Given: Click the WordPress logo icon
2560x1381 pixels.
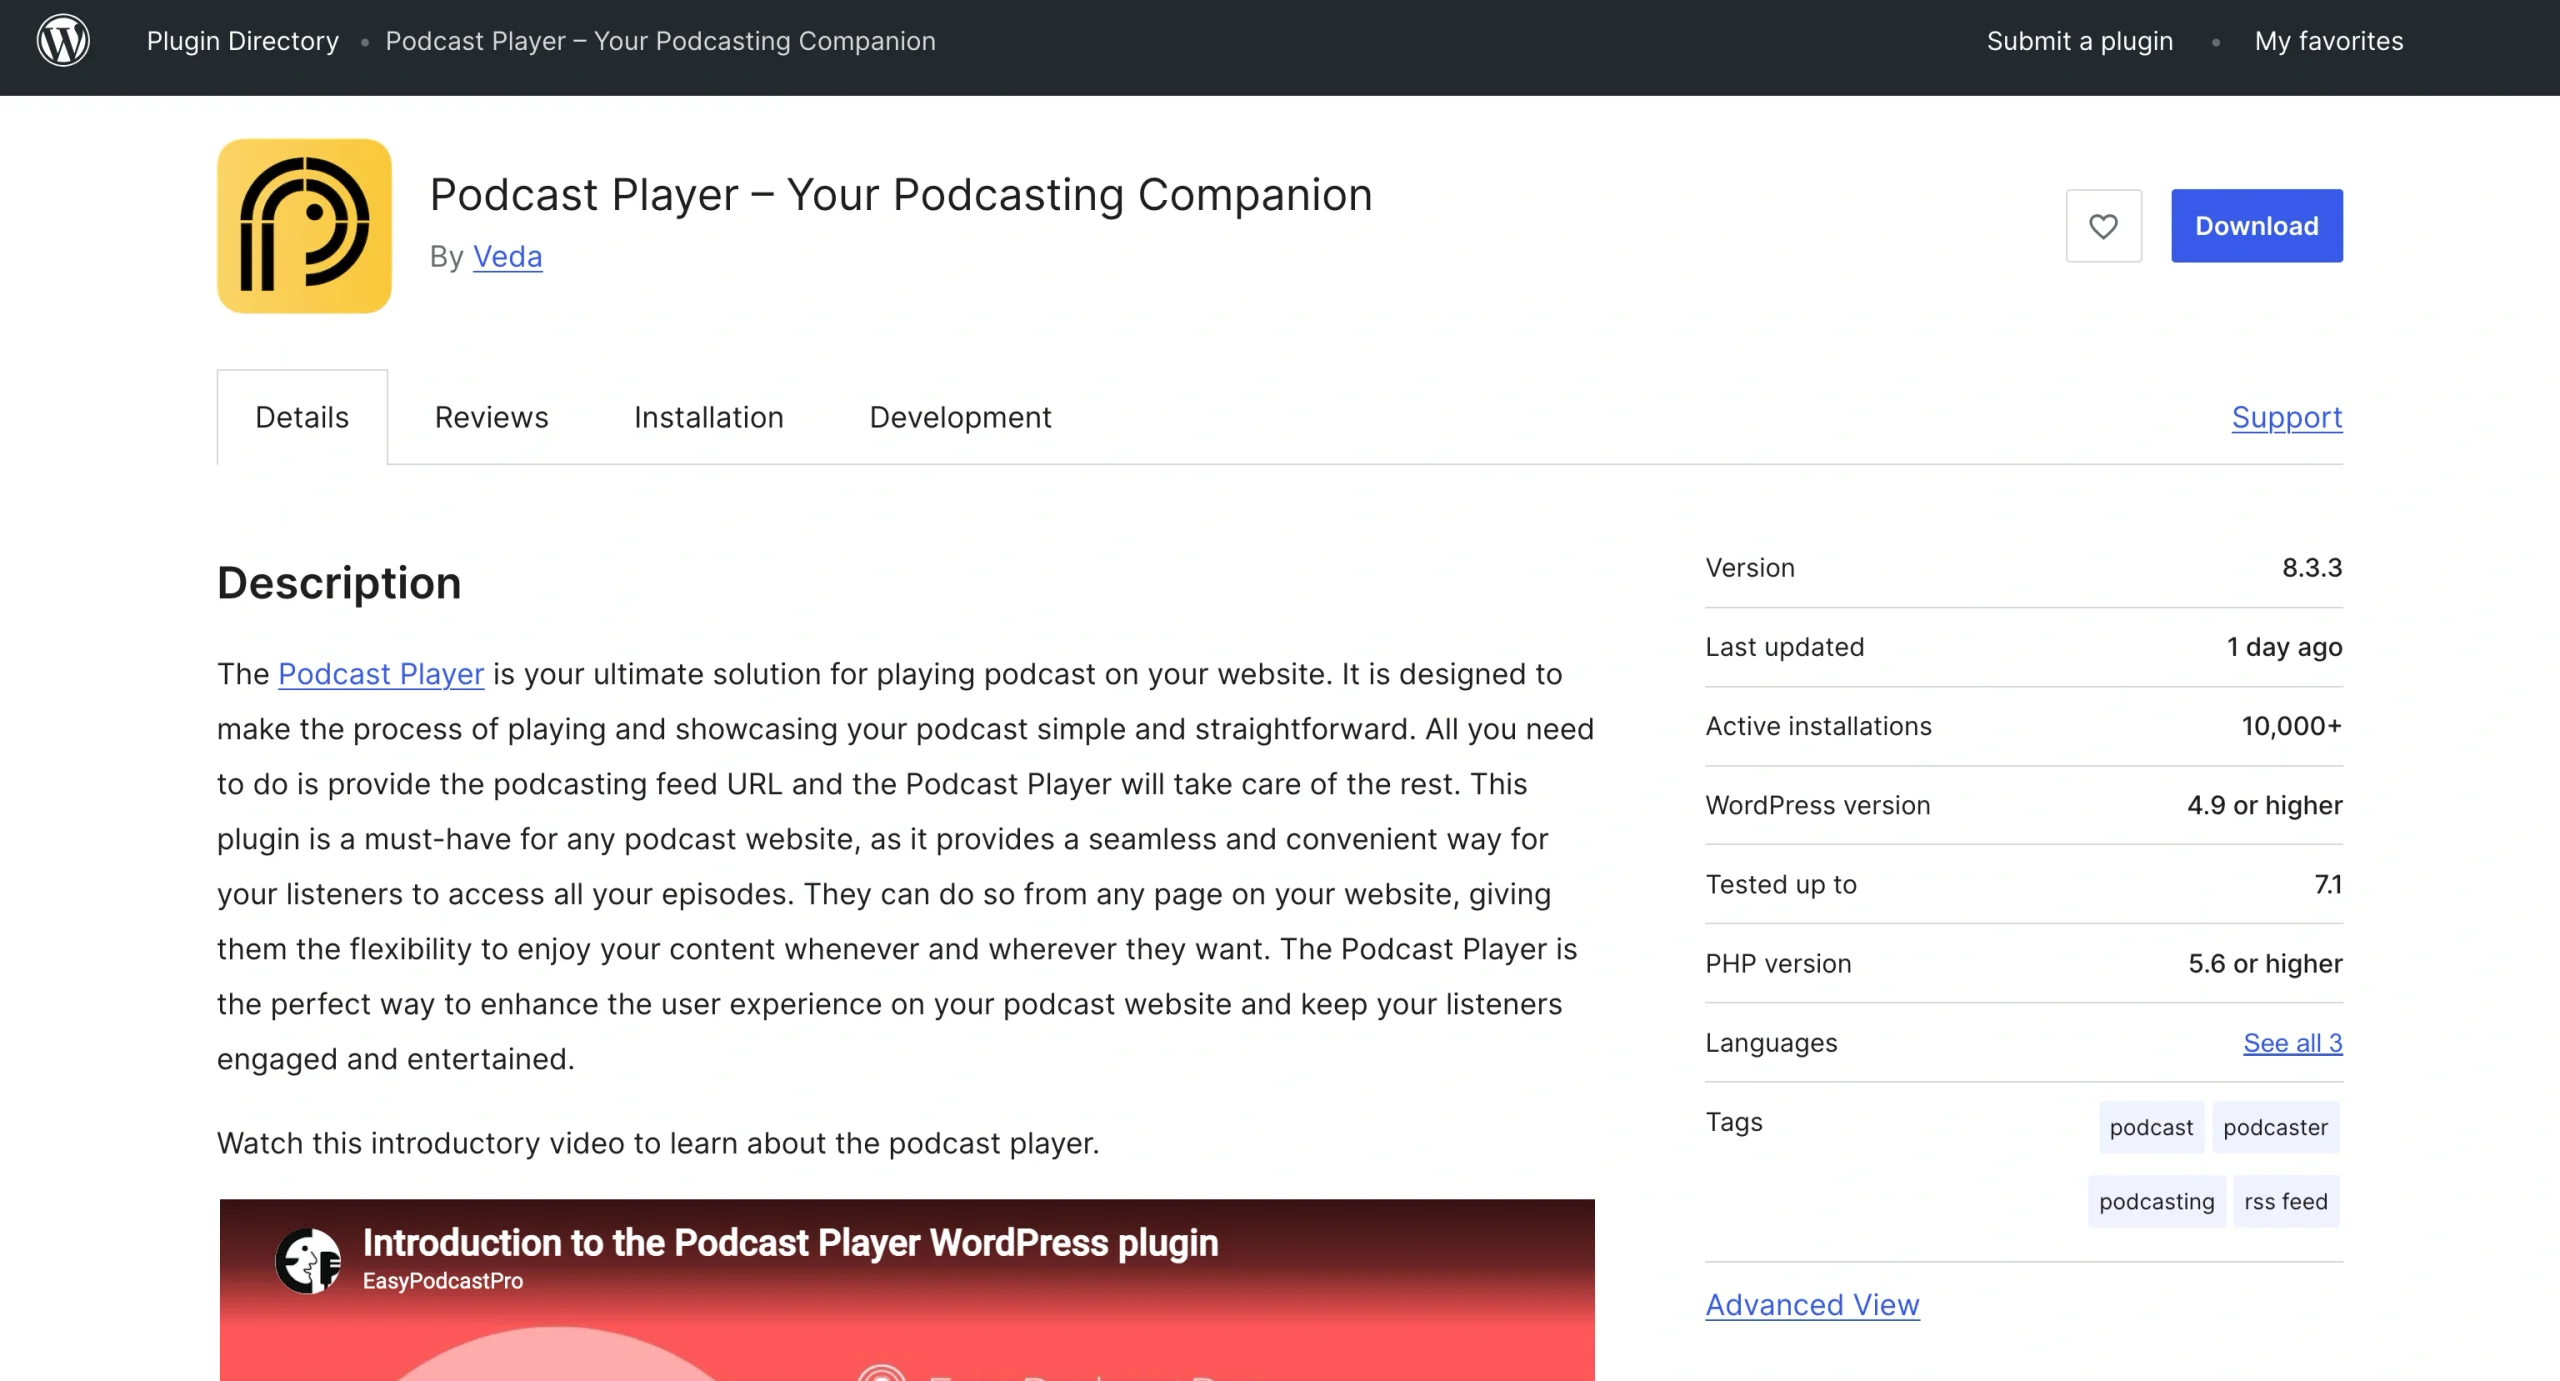Looking at the screenshot, I should click(x=63, y=41).
